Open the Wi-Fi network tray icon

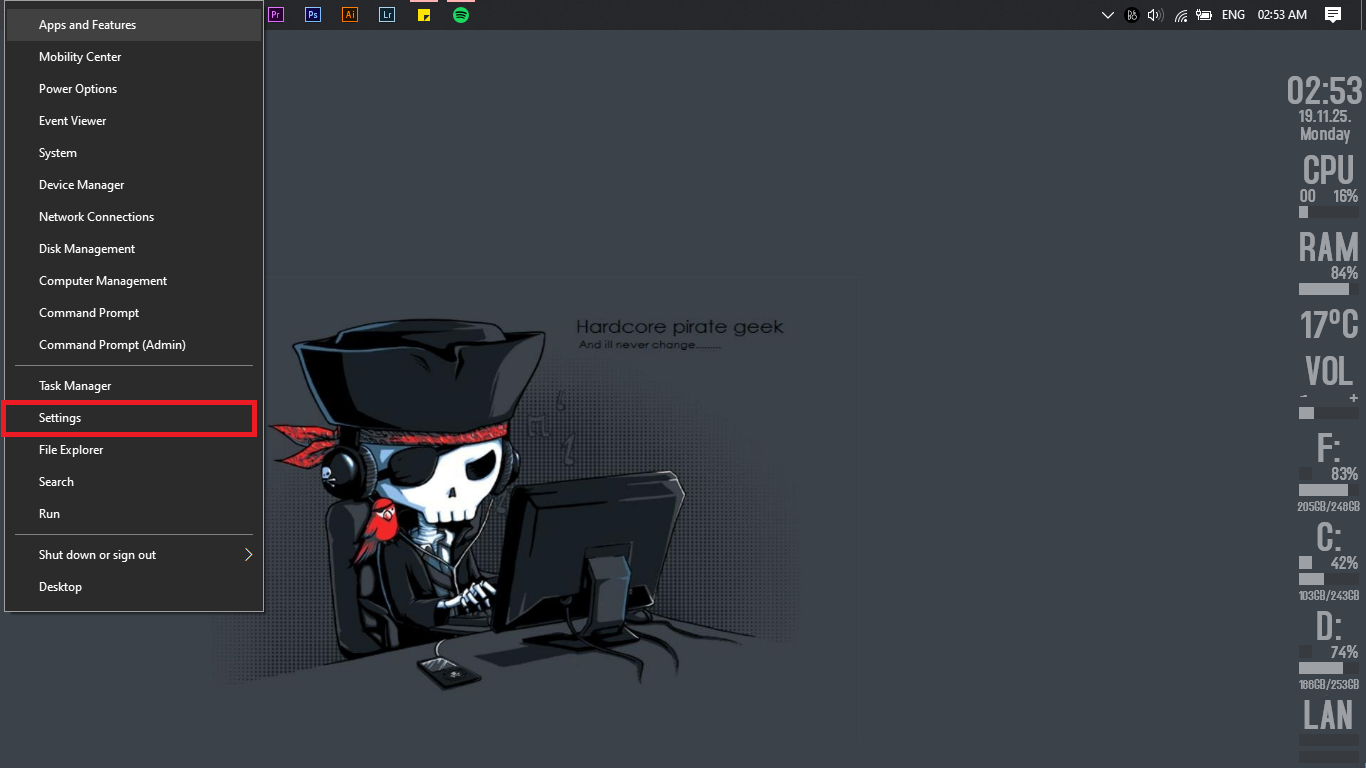[1181, 15]
